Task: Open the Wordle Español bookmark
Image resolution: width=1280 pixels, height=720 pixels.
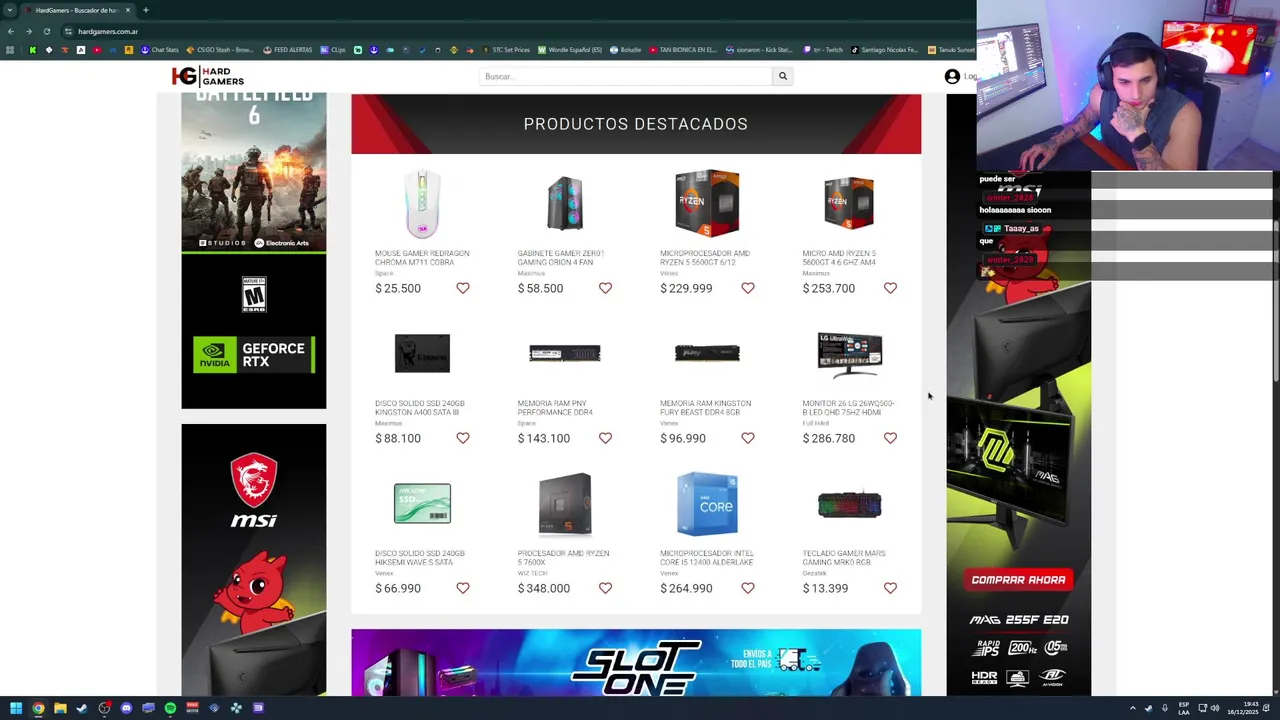Action: pyautogui.click(x=570, y=50)
